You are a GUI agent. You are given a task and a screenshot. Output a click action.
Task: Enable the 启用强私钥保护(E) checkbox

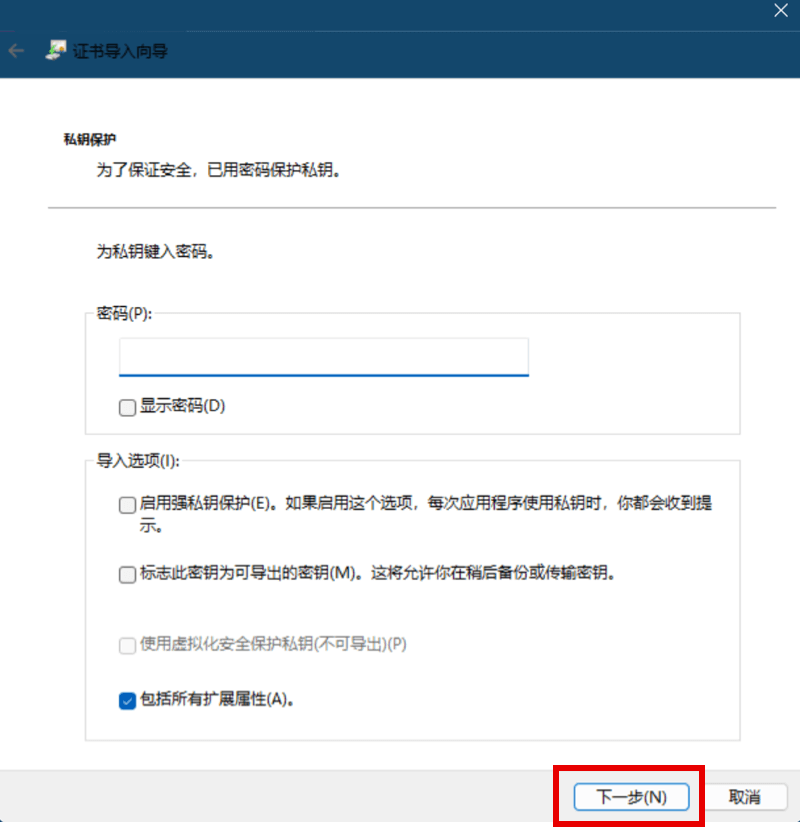[127, 505]
